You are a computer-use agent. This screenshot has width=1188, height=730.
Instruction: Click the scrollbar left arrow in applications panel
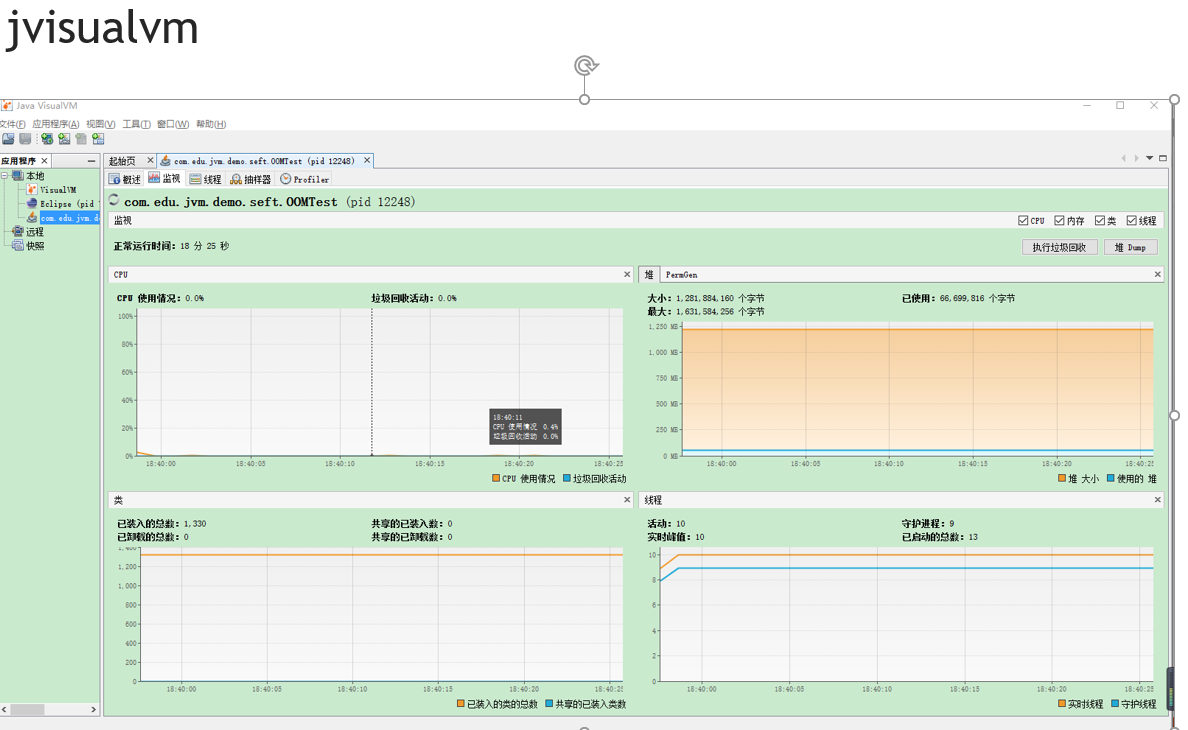click(x=5, y=710)
